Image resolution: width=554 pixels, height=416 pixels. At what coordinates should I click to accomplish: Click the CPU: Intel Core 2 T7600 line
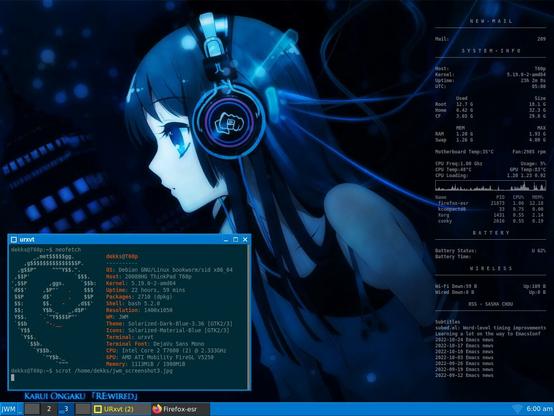point(166,350)
